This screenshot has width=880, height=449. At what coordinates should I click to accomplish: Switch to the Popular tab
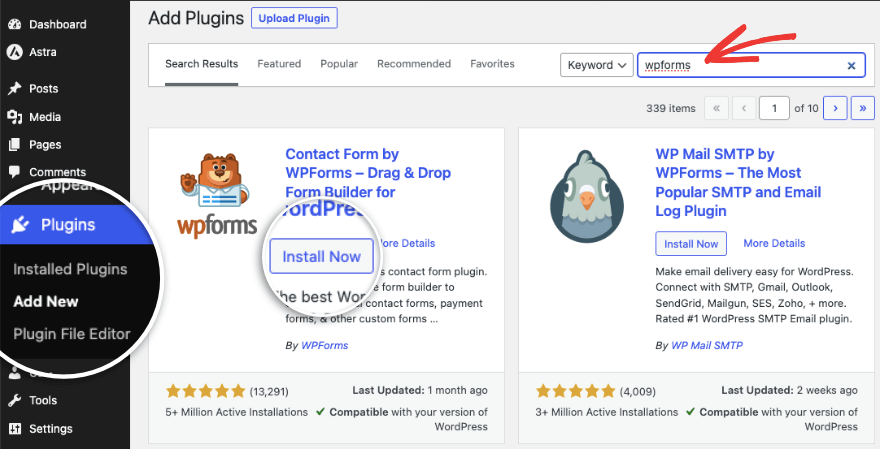pos(339,64)
